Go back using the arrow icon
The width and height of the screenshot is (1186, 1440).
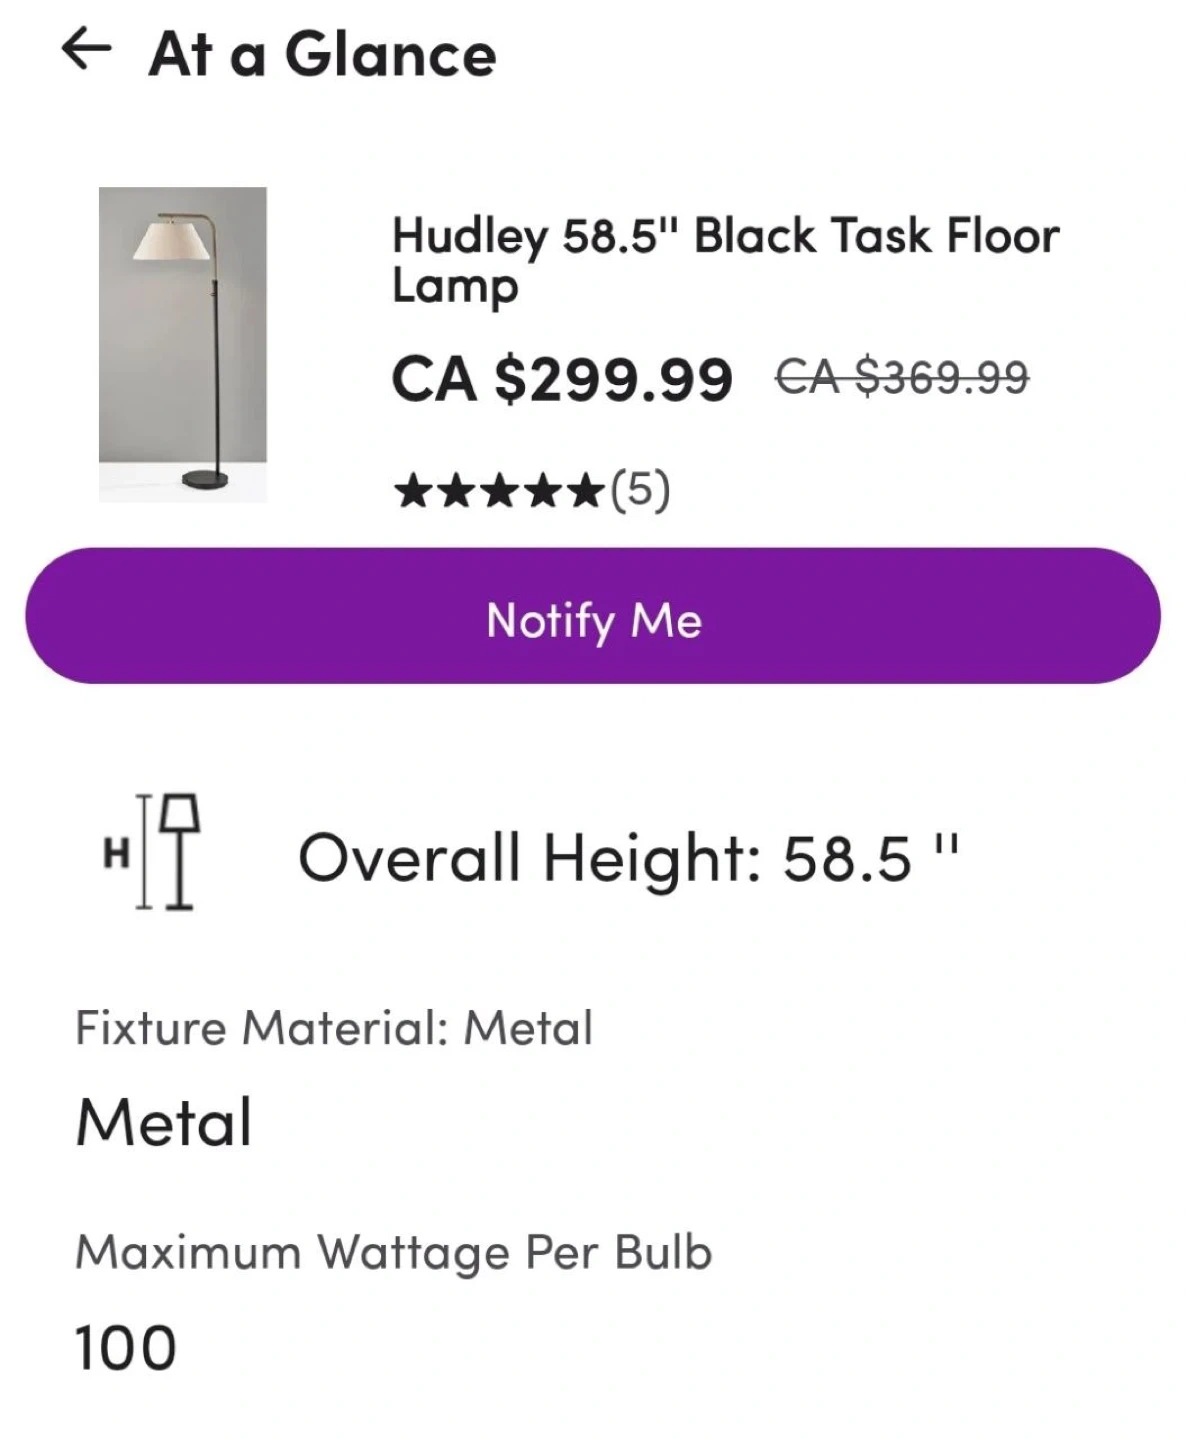point(86,50)
